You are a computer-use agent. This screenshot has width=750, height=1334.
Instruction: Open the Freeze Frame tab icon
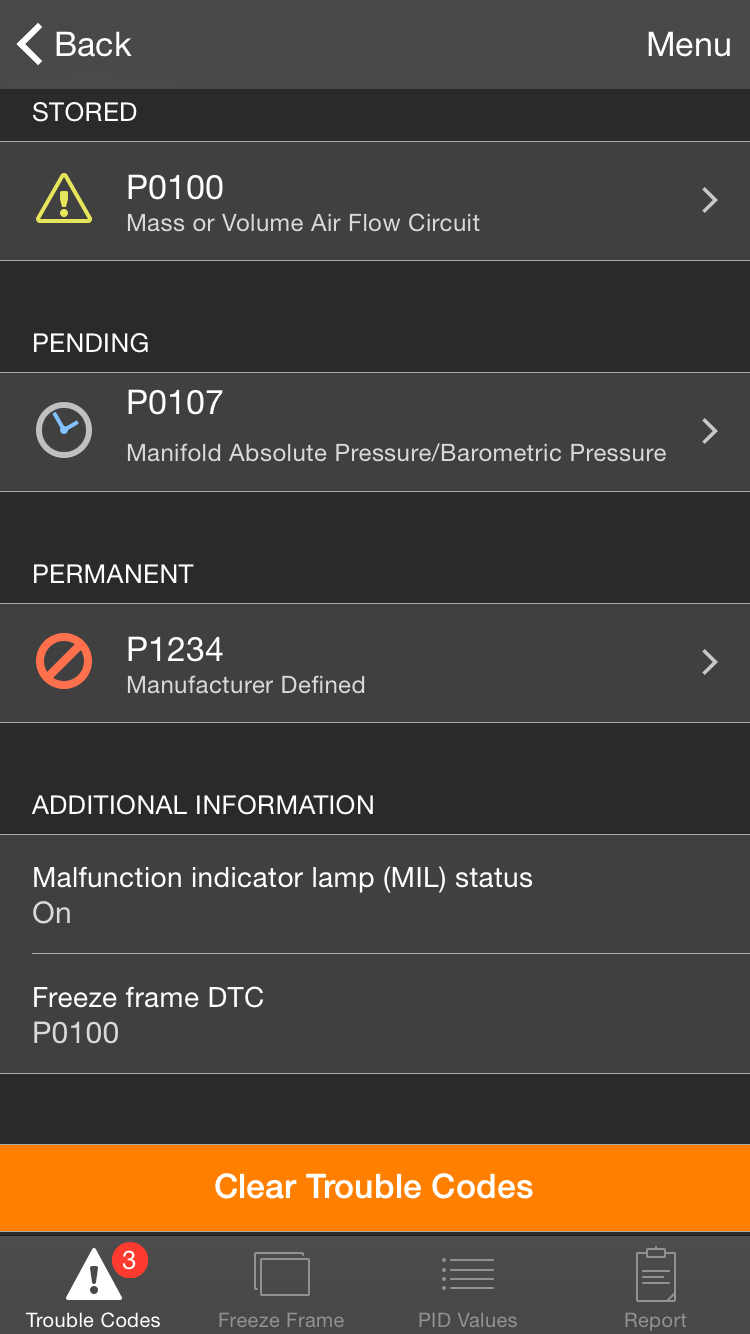tap(281, 1275)
